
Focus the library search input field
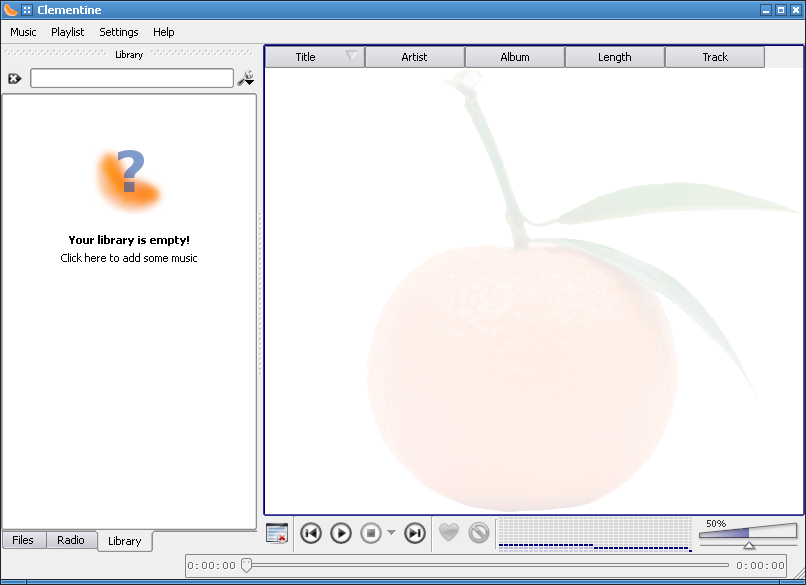pyautogui.click(x=132, y=78)
